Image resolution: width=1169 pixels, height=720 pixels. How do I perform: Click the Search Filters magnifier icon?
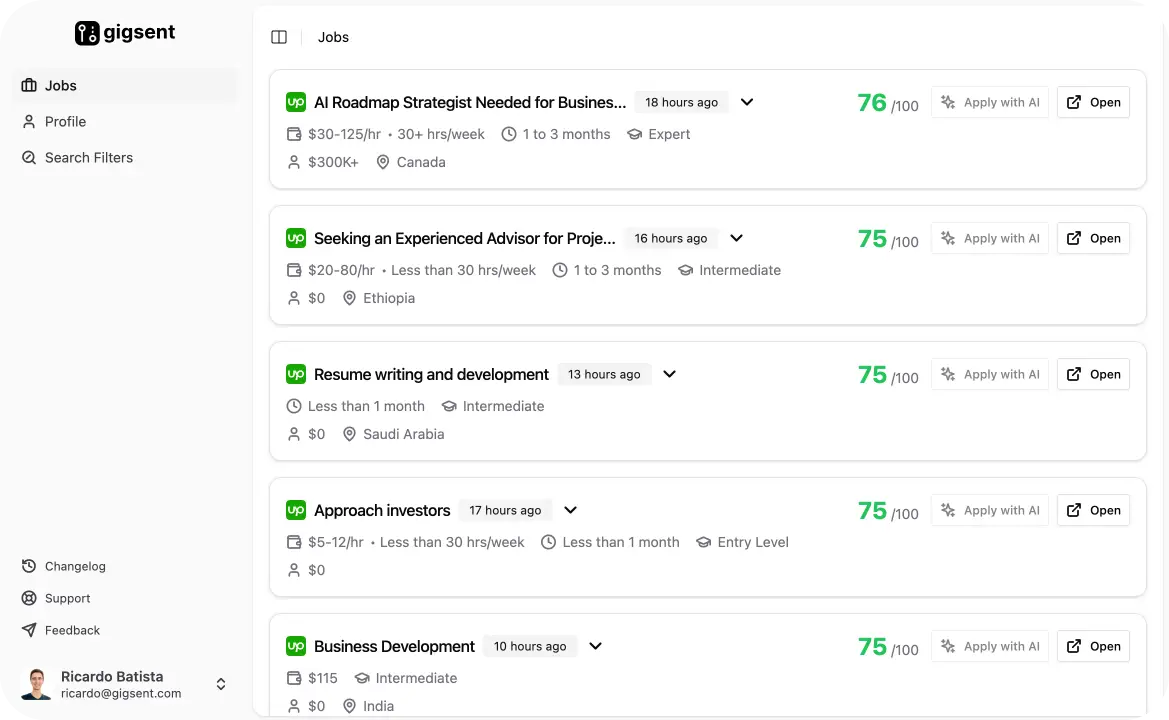coord(29,157)
